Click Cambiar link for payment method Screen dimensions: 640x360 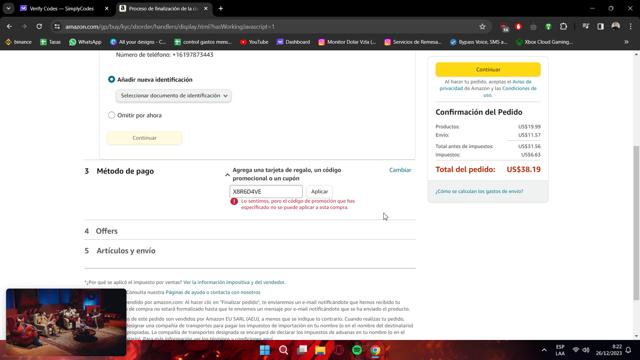pos(400,170)
